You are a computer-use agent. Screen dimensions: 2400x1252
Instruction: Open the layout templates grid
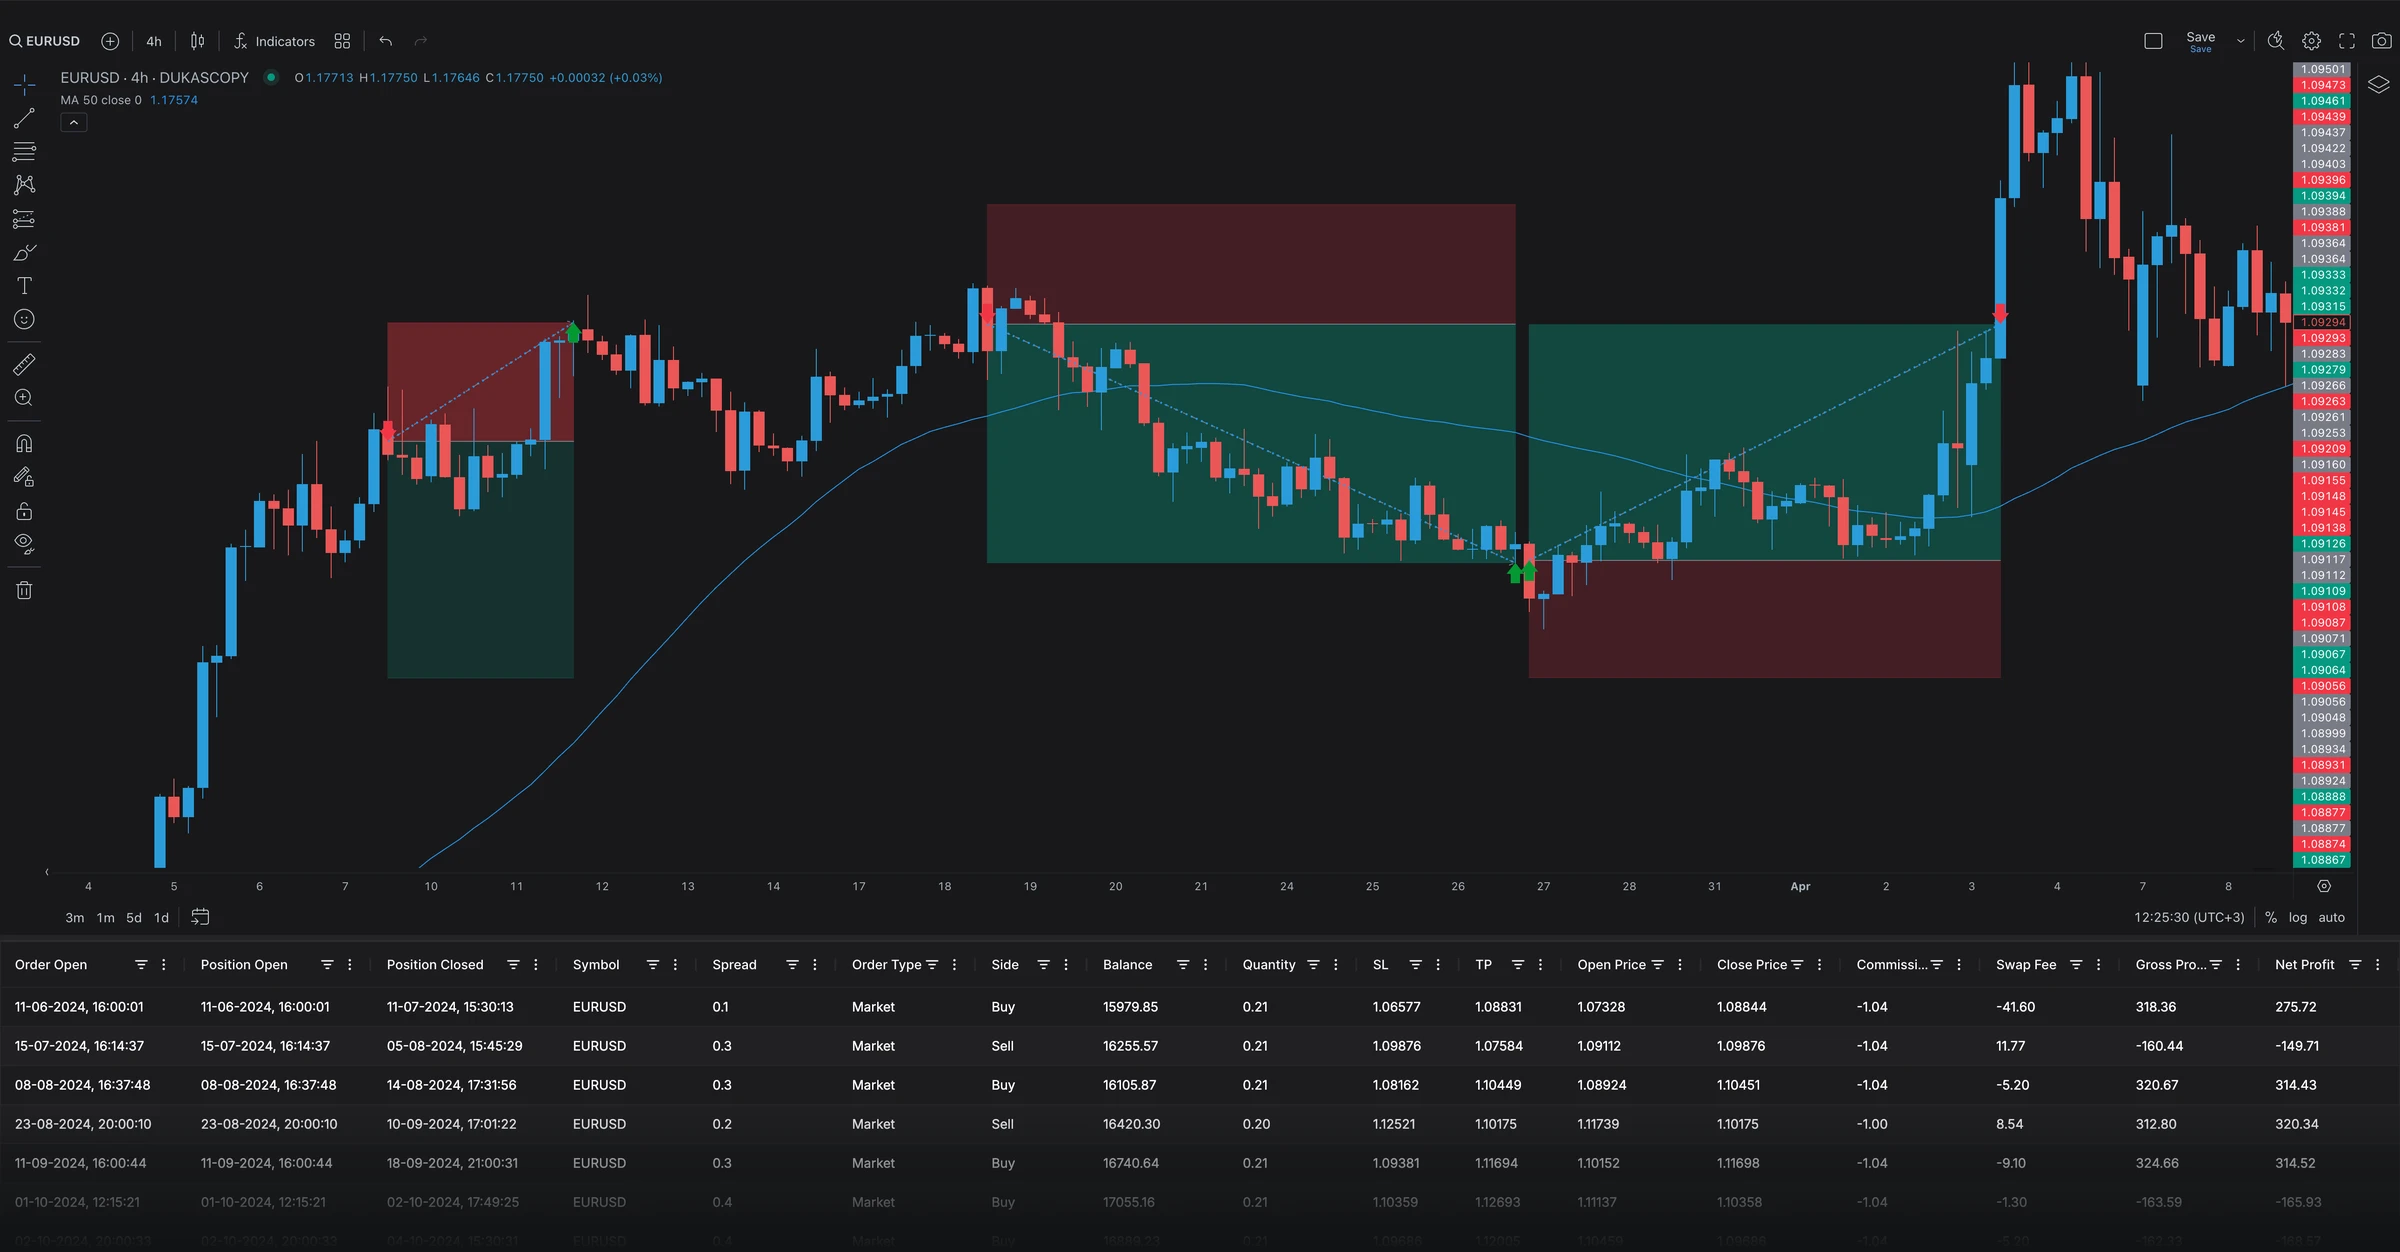342,41
